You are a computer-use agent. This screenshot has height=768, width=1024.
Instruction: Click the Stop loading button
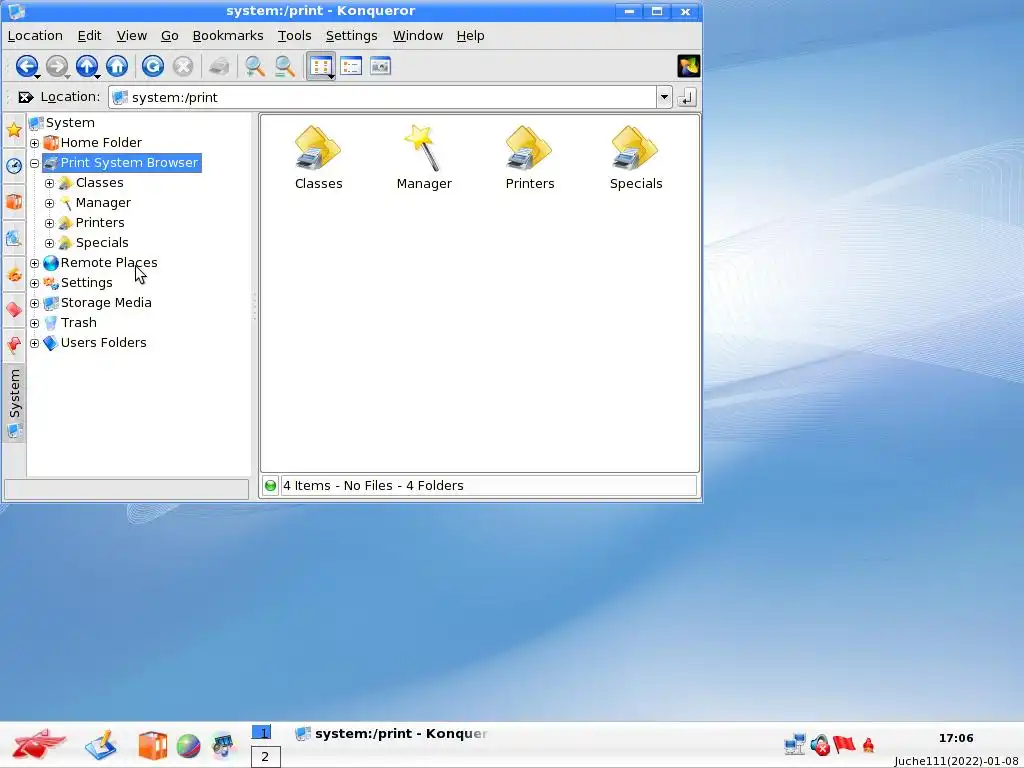(x=183, y=66)
